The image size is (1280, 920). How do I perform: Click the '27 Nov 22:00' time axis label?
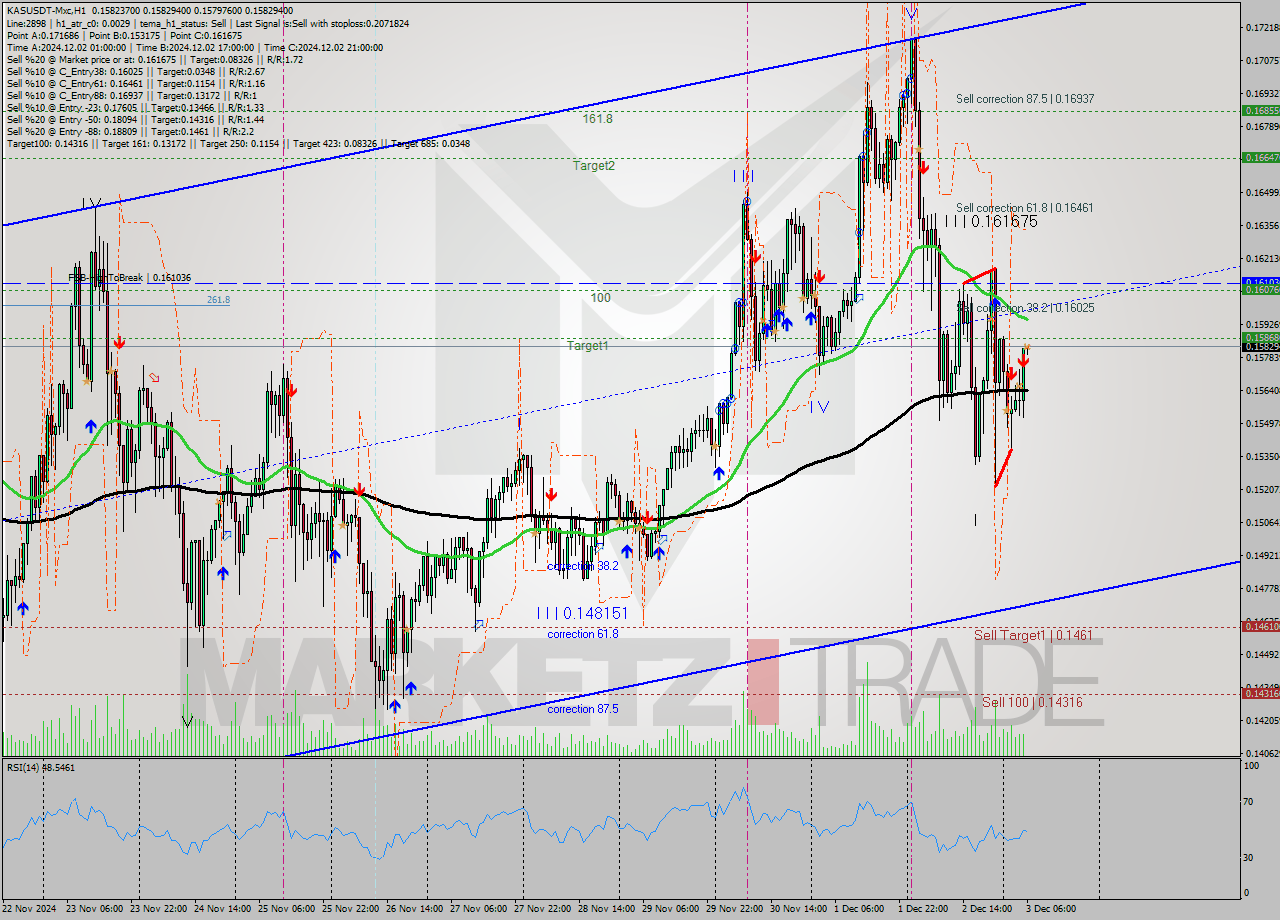(545, 909)
